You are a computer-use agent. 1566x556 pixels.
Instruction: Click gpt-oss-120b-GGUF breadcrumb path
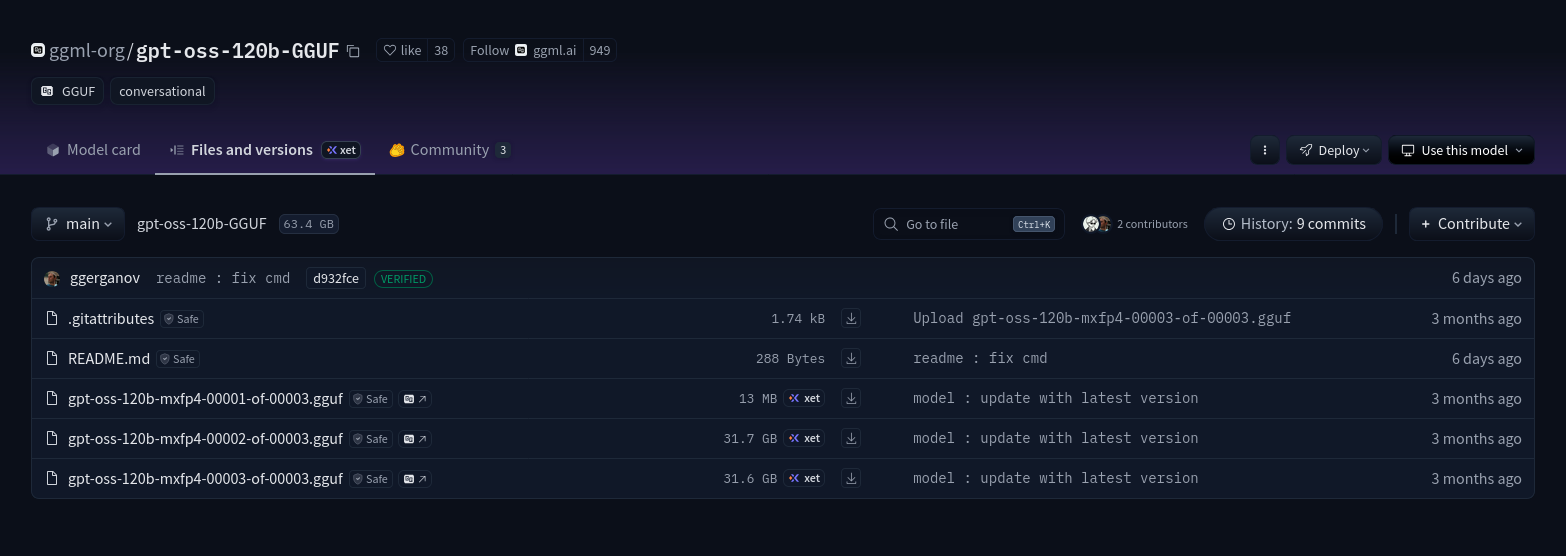click(x=202, y=224)
